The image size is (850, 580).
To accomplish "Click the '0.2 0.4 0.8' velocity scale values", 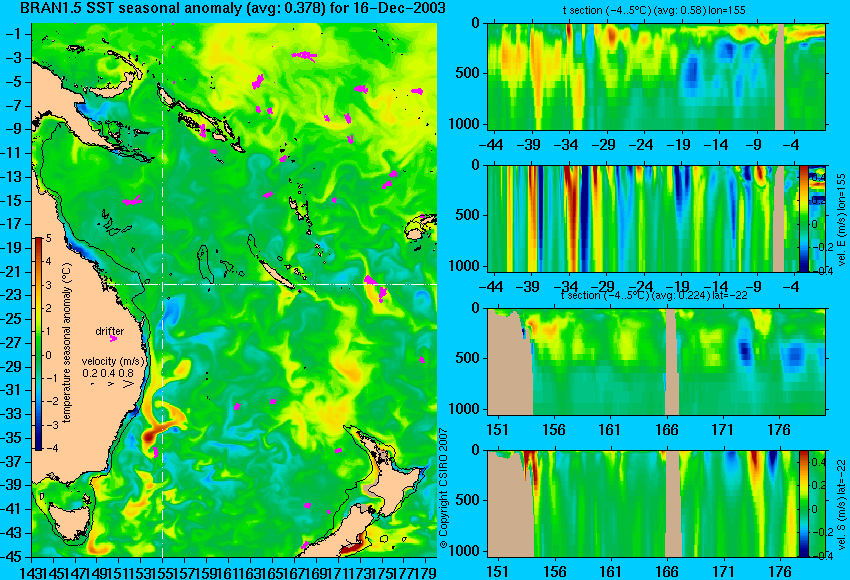I will click(x=108, y=373).
